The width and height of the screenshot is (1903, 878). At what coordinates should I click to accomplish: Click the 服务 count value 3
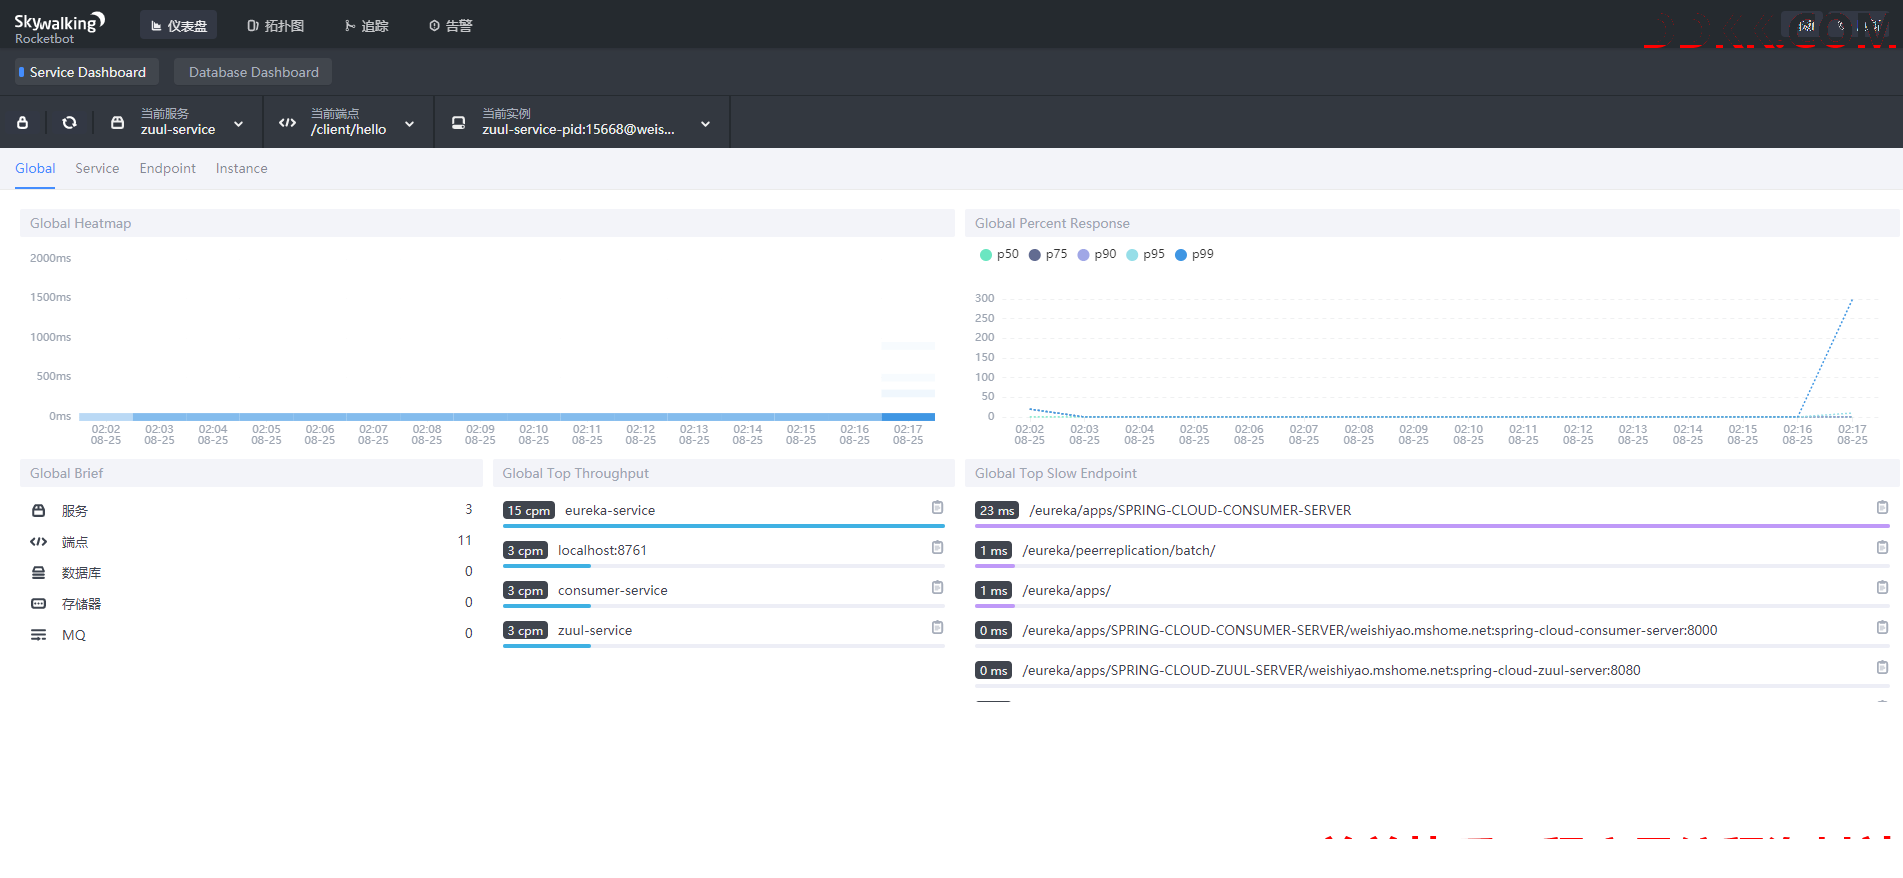point(468,509)
